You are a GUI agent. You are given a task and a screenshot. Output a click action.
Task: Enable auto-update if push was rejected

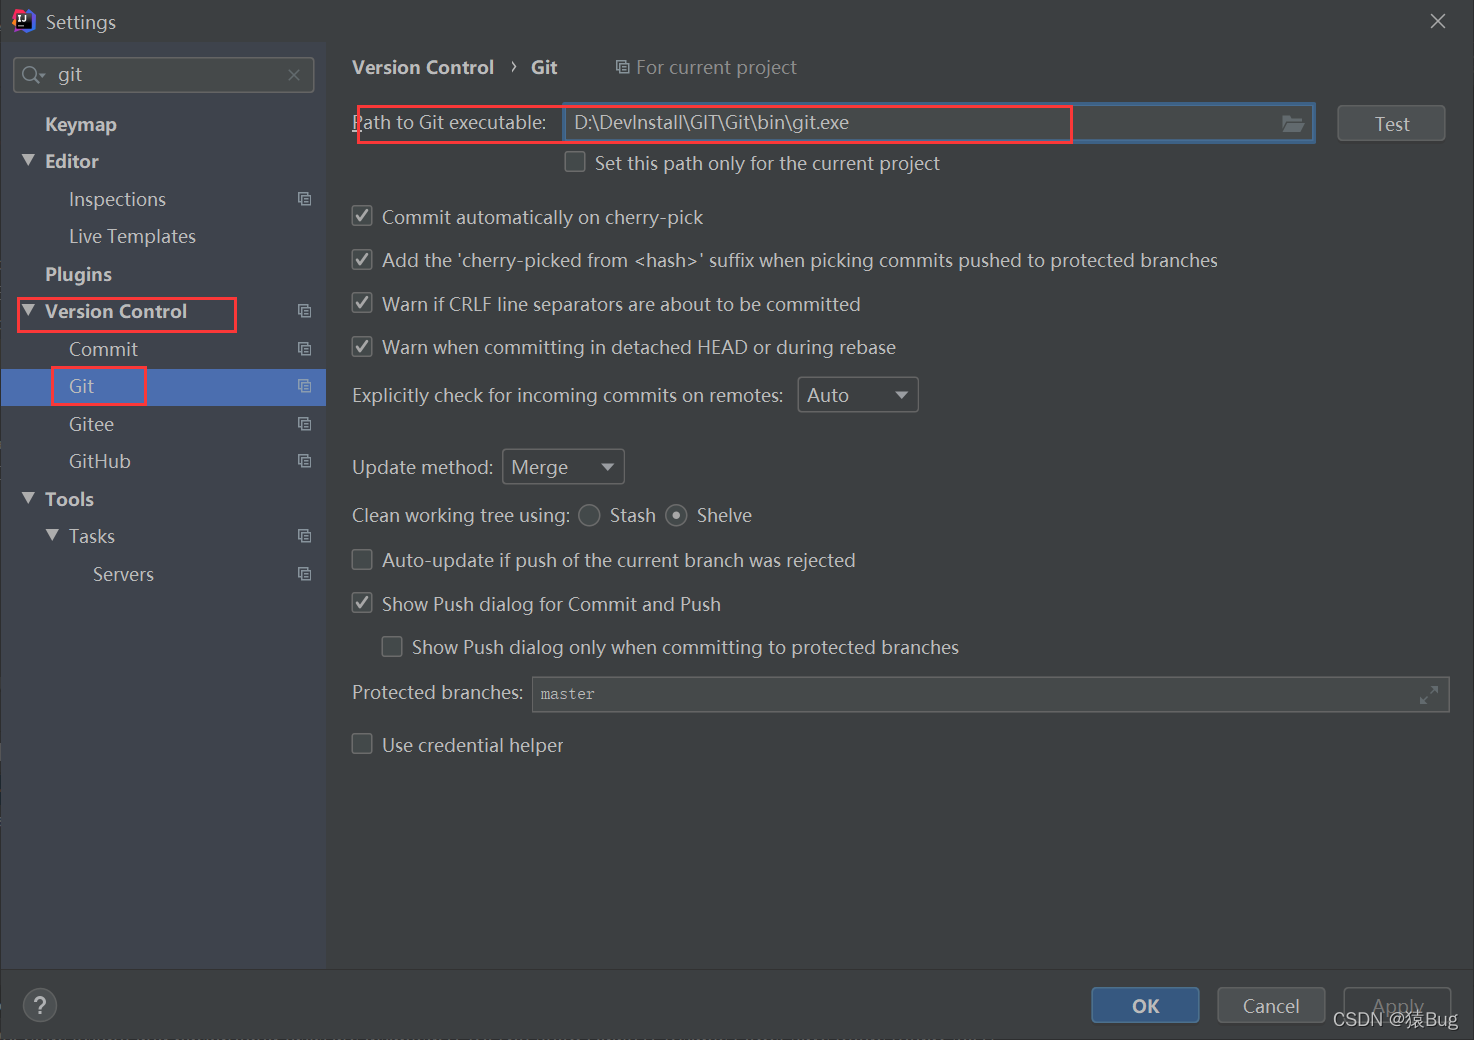pyautogui.click(x=362, y=560)
